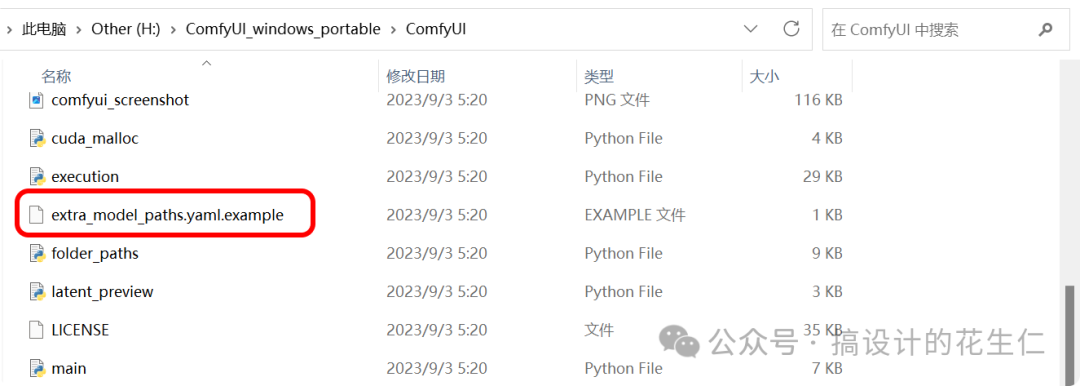
Task: Expand the chevron after ComfyUI_windows_portable
Action: point(393,29)
